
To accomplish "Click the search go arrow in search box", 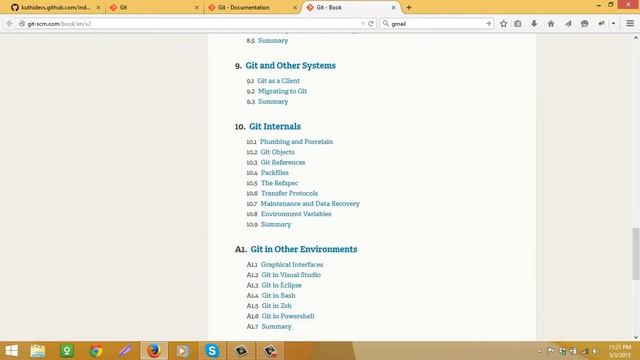I will point(488,24).
